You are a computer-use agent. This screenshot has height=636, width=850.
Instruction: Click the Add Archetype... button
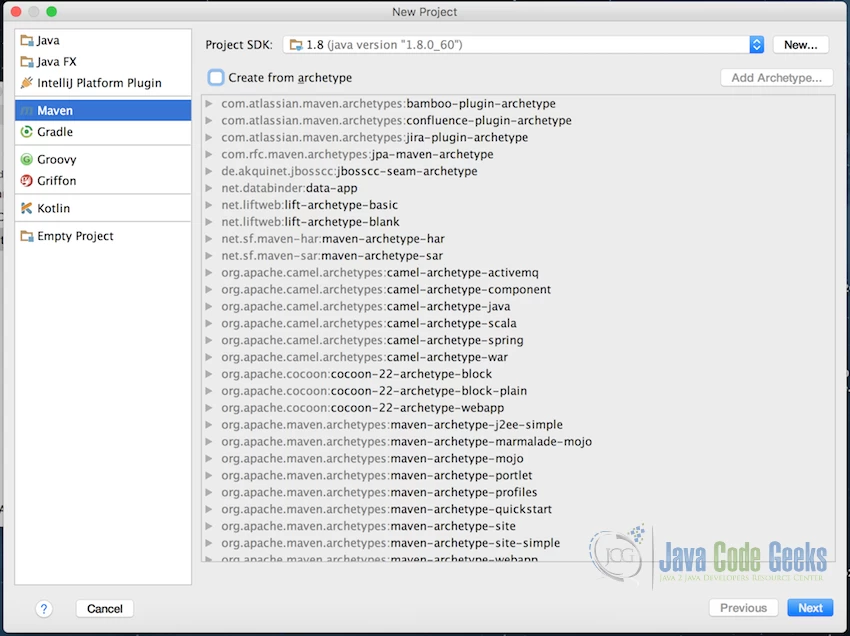coord(776,78)
